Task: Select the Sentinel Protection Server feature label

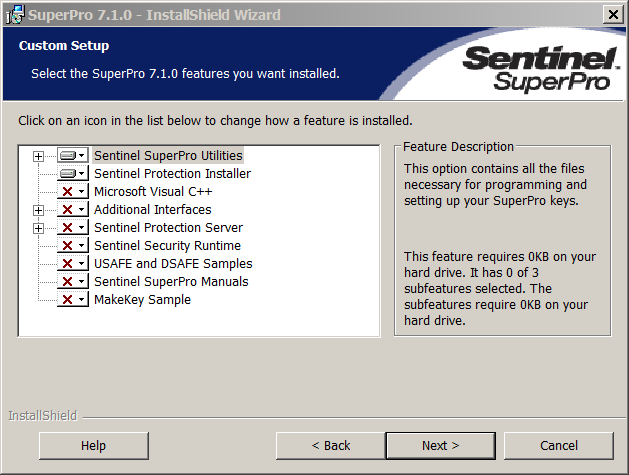Action: point(168,228)
